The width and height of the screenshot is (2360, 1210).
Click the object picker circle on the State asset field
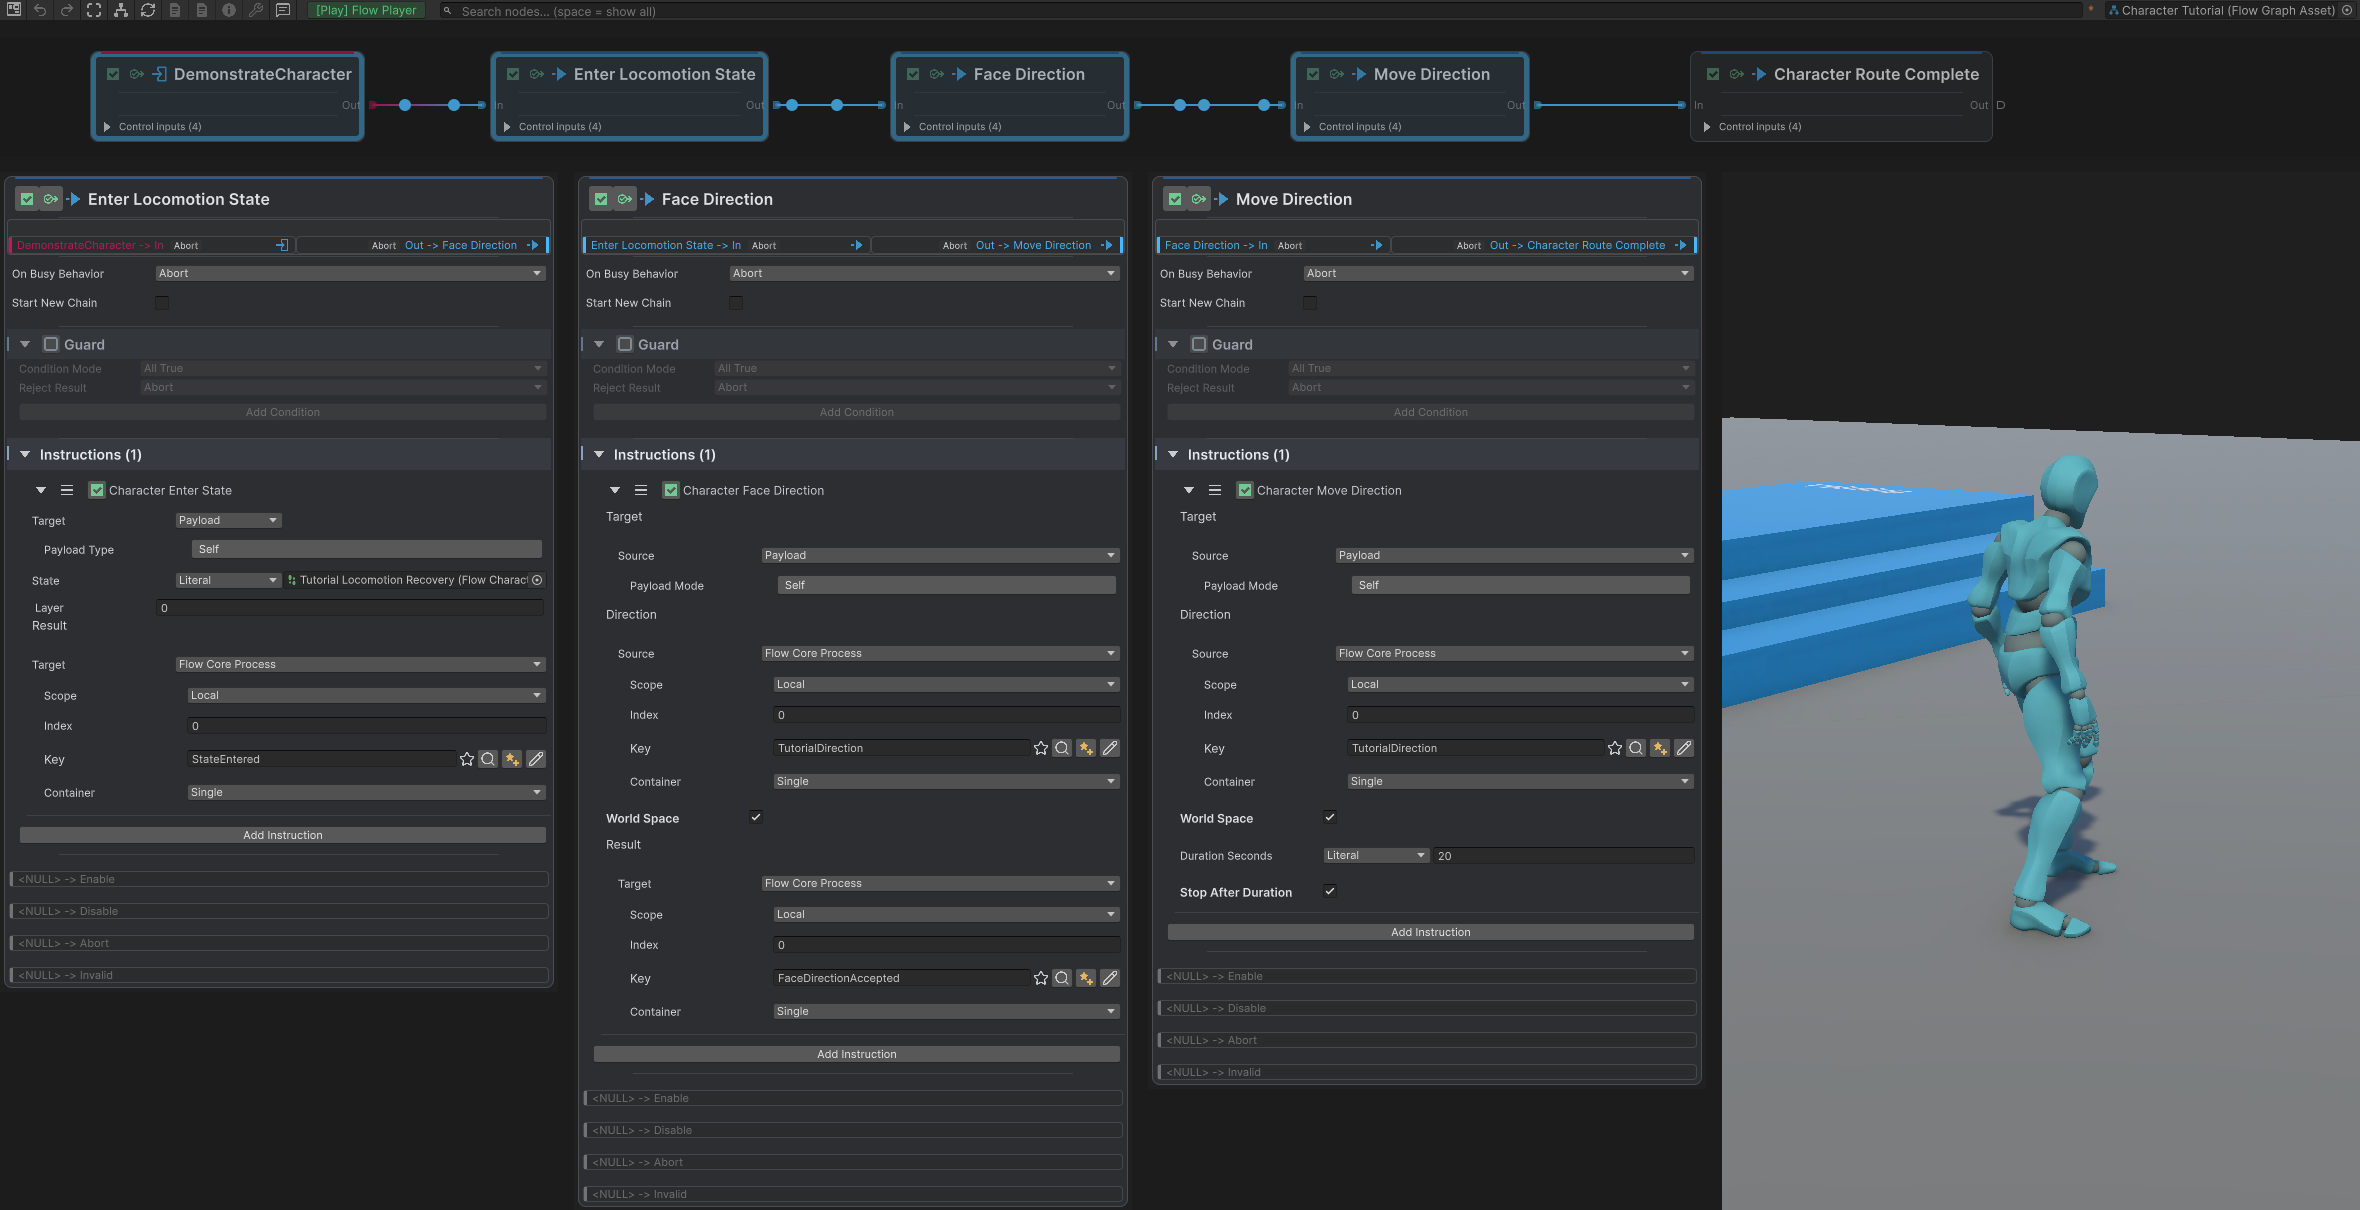pyautogui.click(x=537, y=580)
